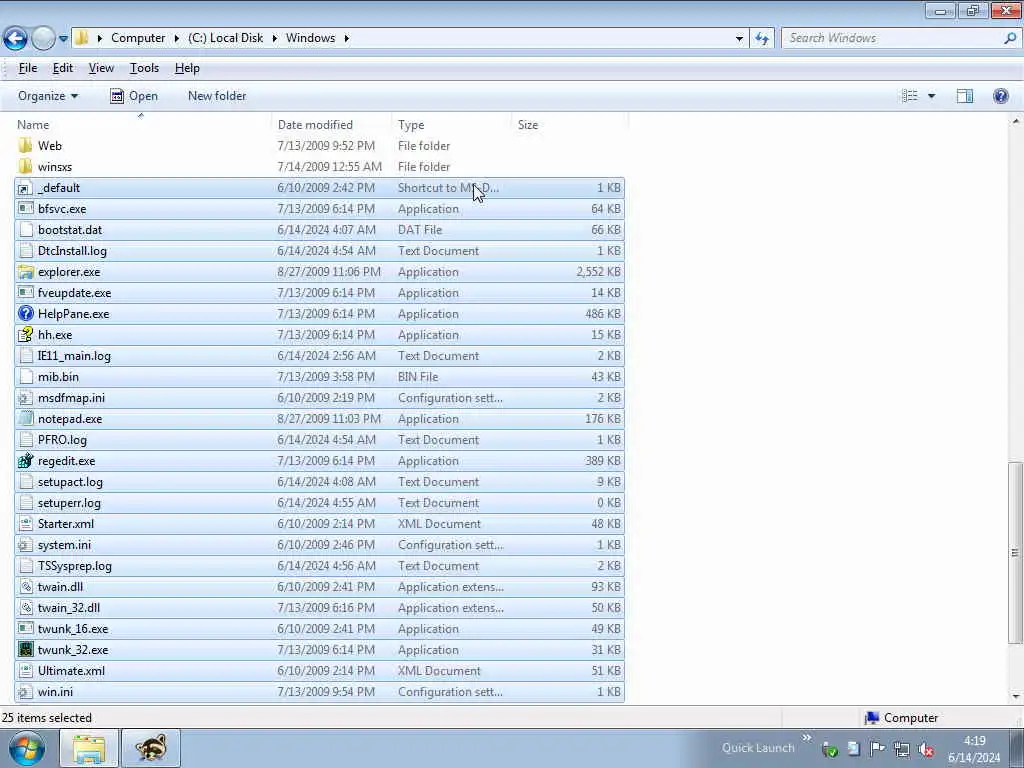Click the twain.dll file icon
Image resolution: width=1024 pixels, height=768 pixels.
pos(25,586)
